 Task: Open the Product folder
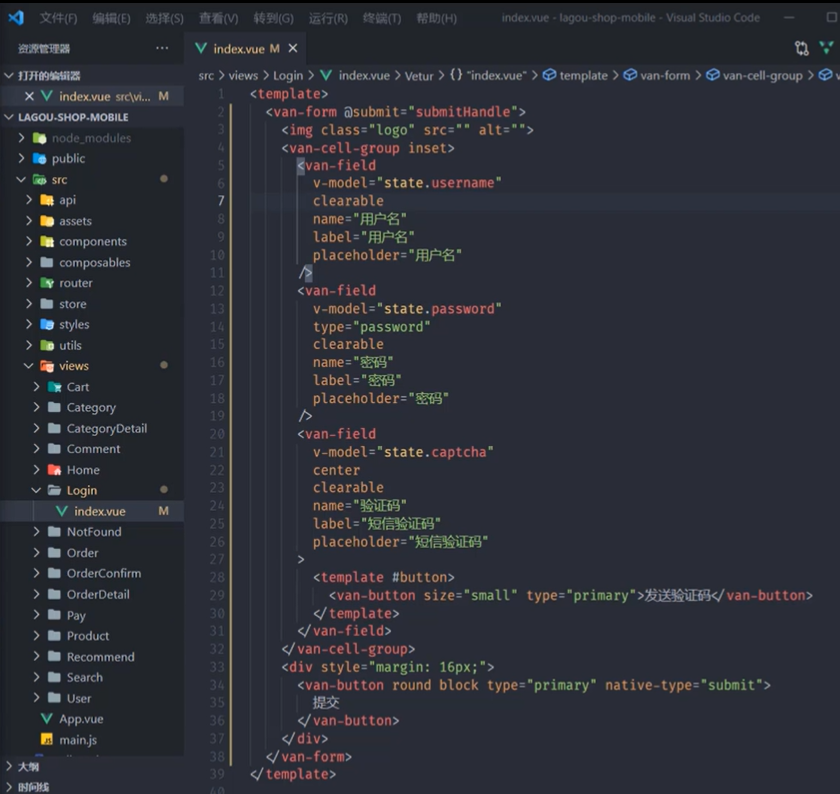[87, 636]
